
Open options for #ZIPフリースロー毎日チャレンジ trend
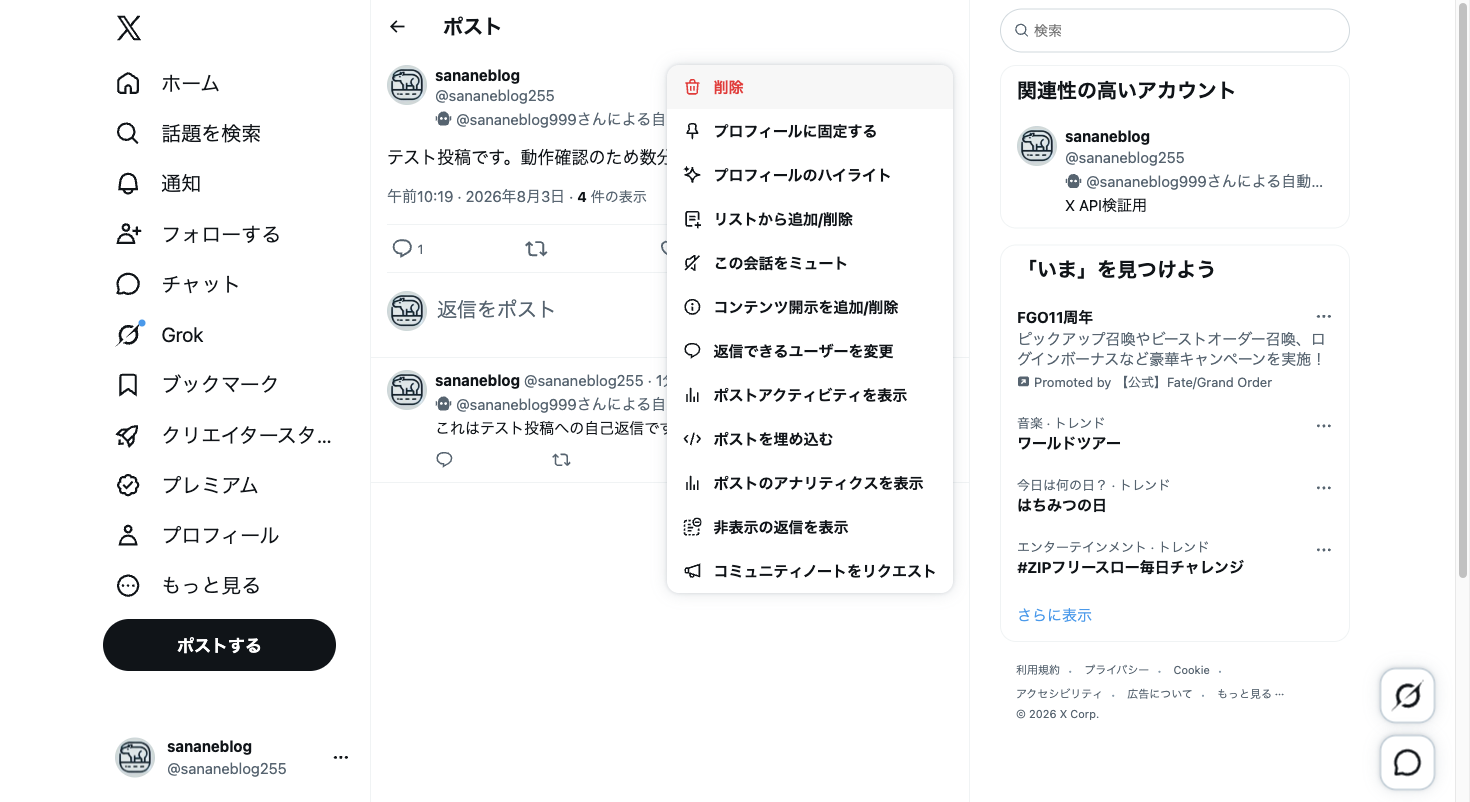[1324, 550]
